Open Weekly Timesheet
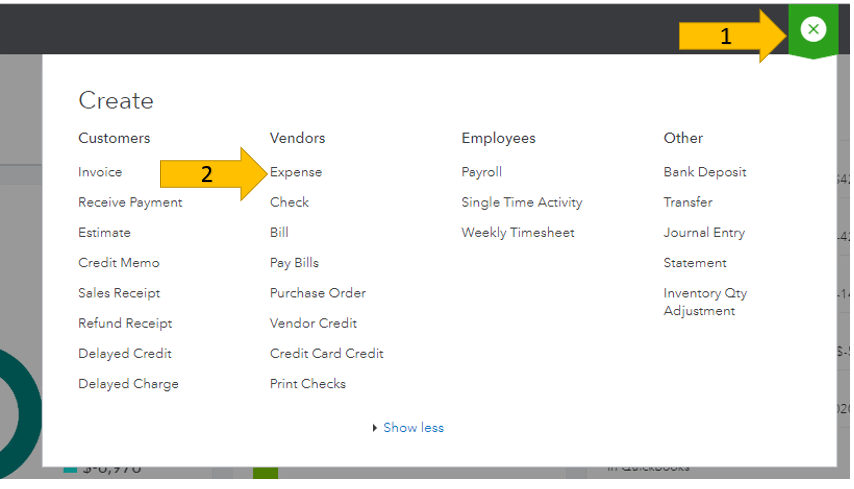Viewport: 854px width, 489px height. pos(517,233)
